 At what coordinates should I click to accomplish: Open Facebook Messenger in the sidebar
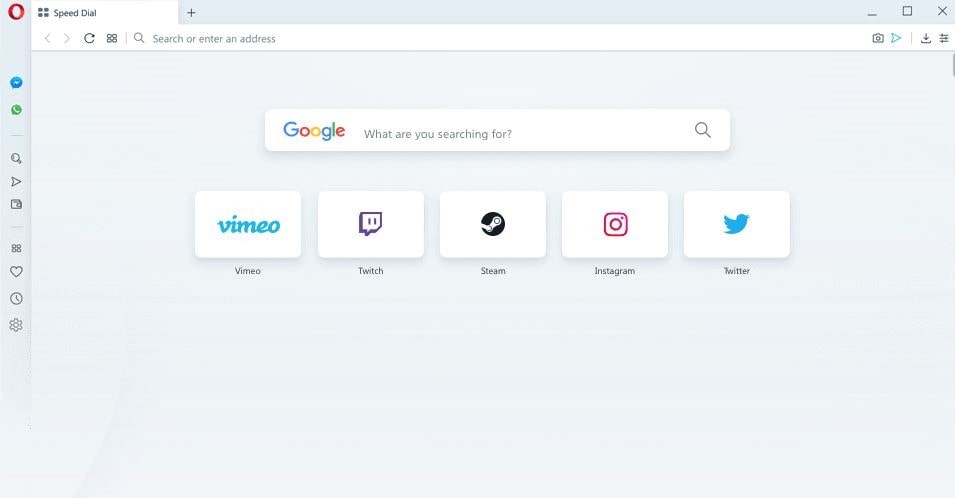16,83
